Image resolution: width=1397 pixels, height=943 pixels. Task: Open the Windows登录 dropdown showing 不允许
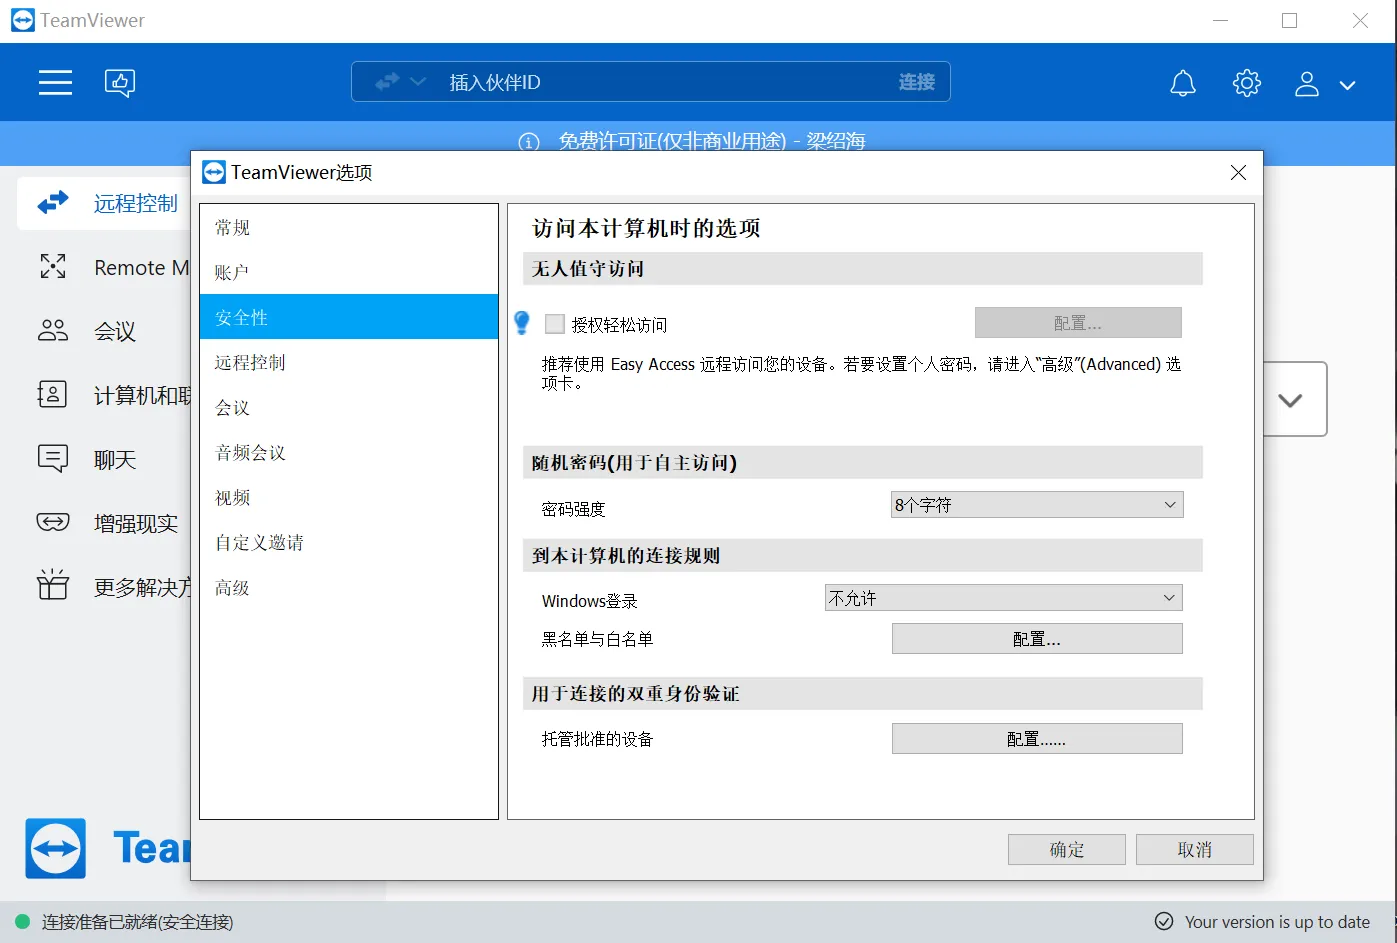pyautogui.click(x=1004, y=598)
